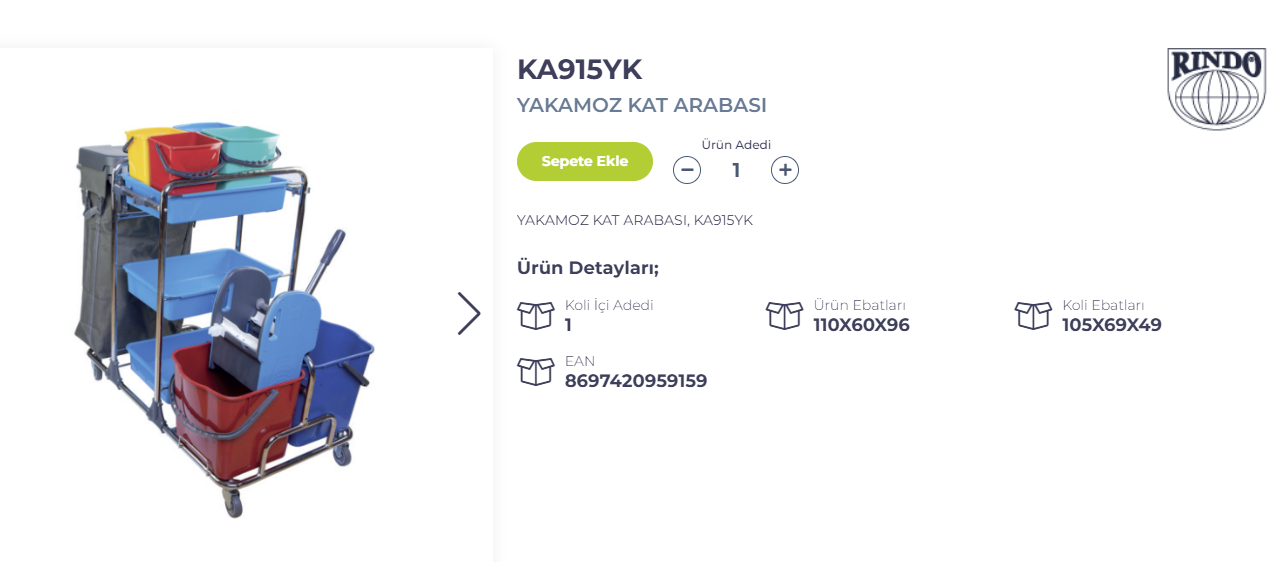Select the KA915YK product code title
Viewport: 1276px width, 562px height.
pos(579,69)
